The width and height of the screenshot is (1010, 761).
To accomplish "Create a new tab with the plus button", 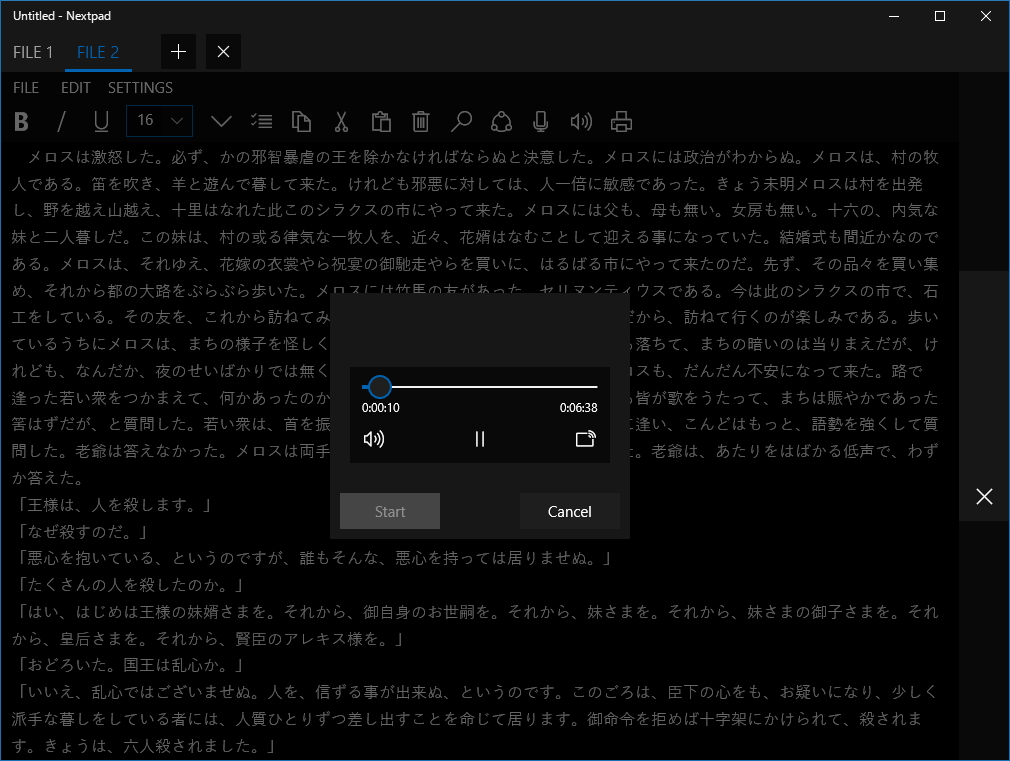I will tap(178, 51).
